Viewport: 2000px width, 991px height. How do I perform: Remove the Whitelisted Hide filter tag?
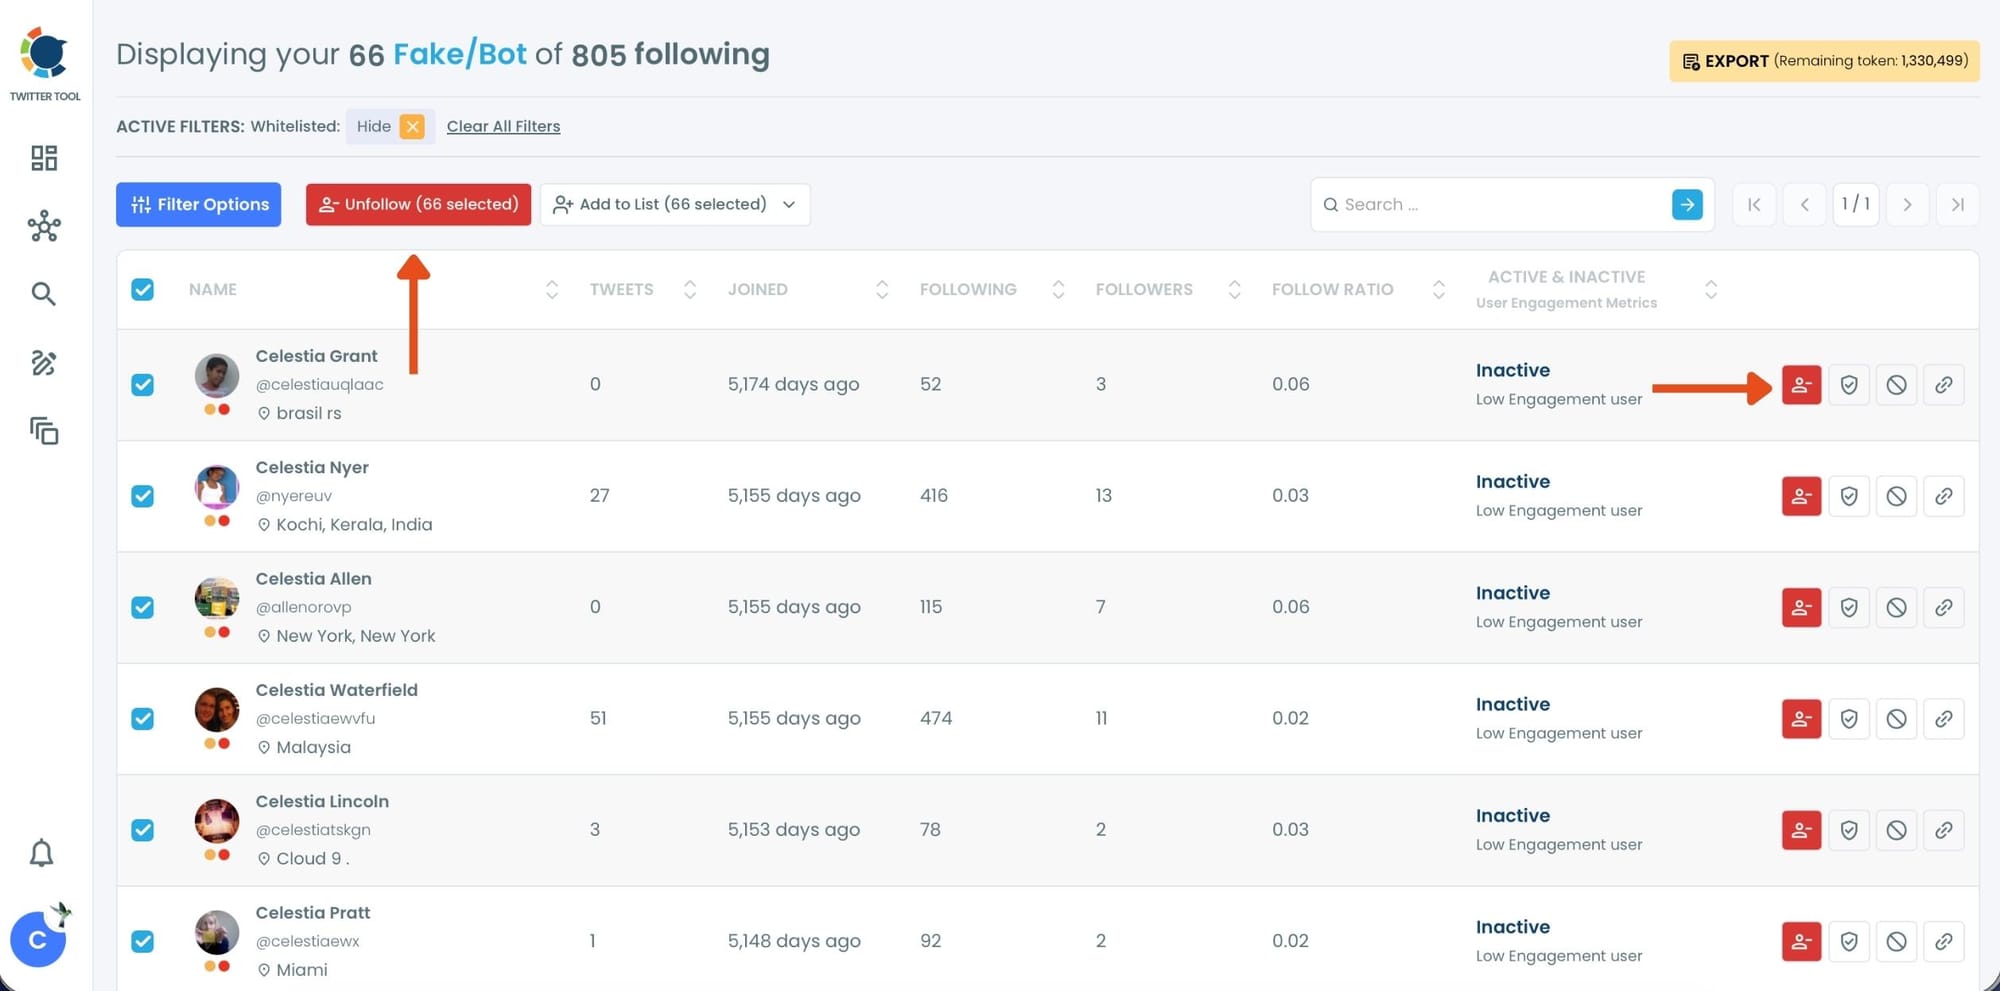pos(412,126)
